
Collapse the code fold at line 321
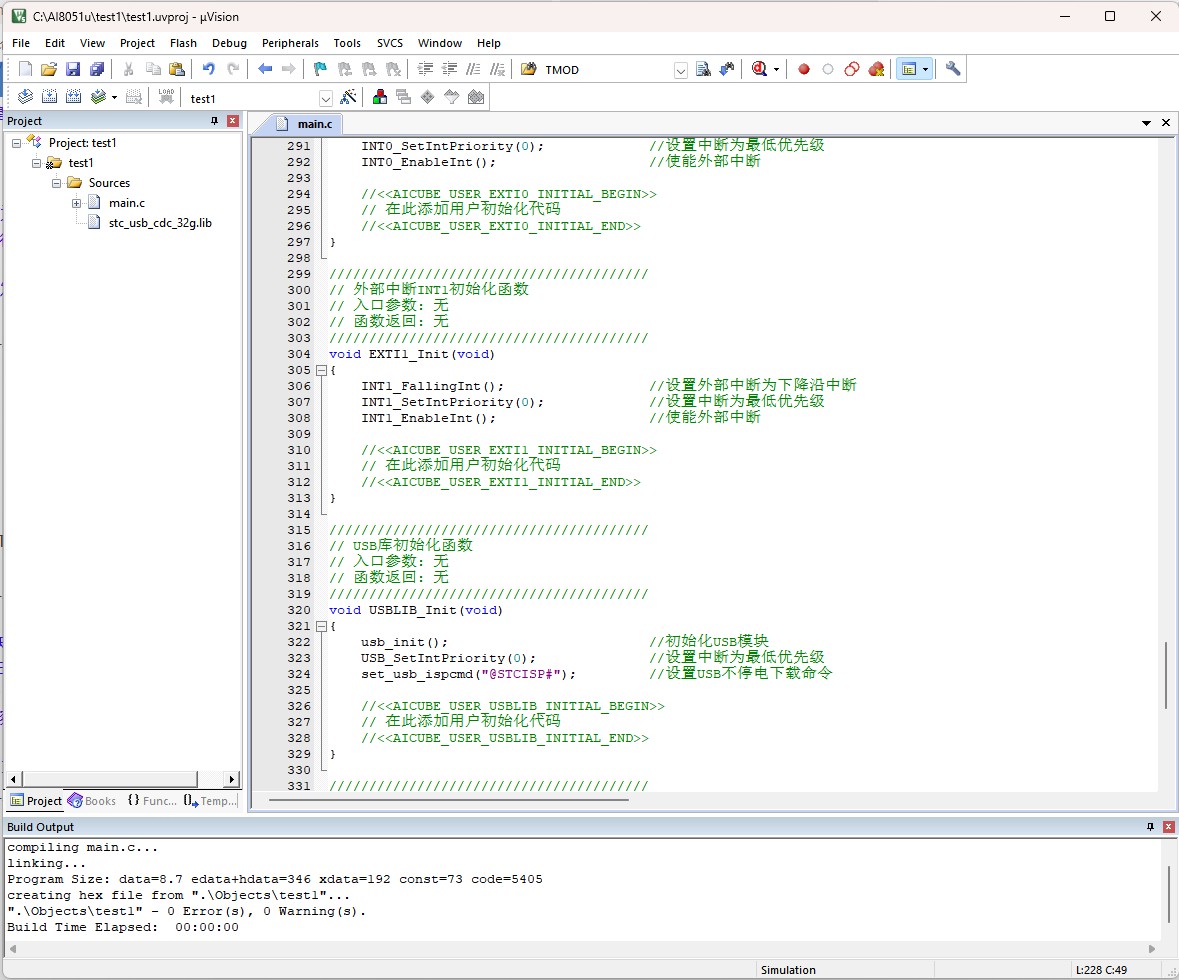pos(321,626)
